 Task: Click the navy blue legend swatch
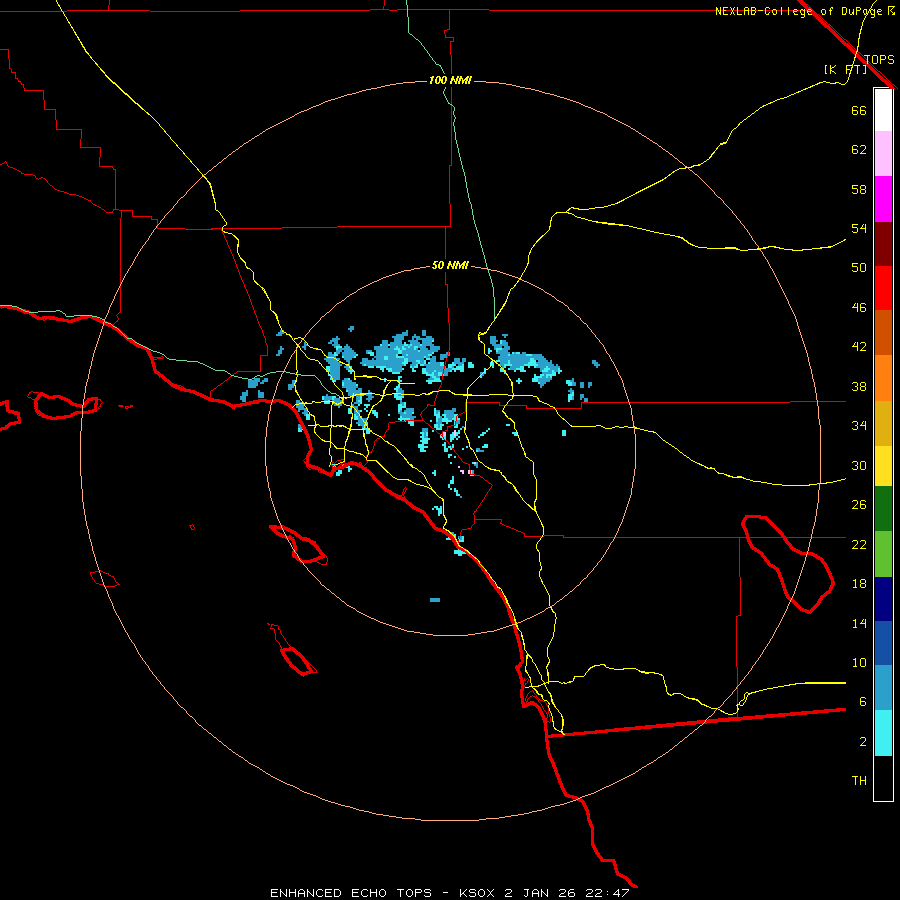coord(883,599)
